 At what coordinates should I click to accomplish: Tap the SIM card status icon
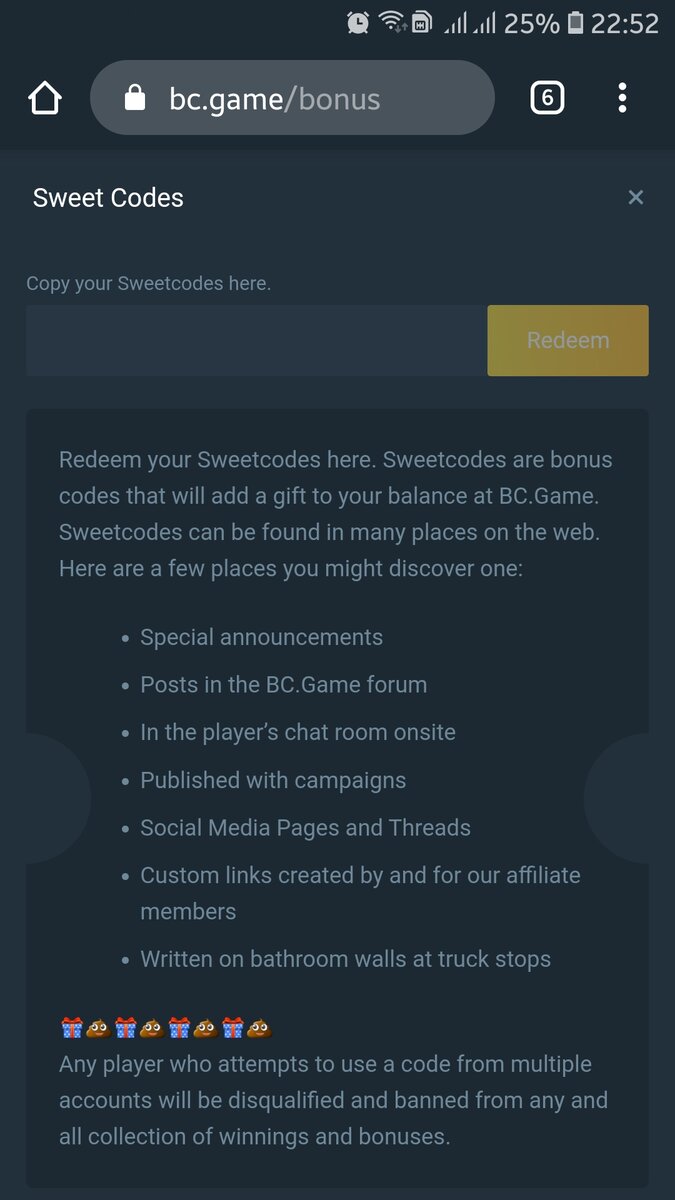(x=422, y=22)
